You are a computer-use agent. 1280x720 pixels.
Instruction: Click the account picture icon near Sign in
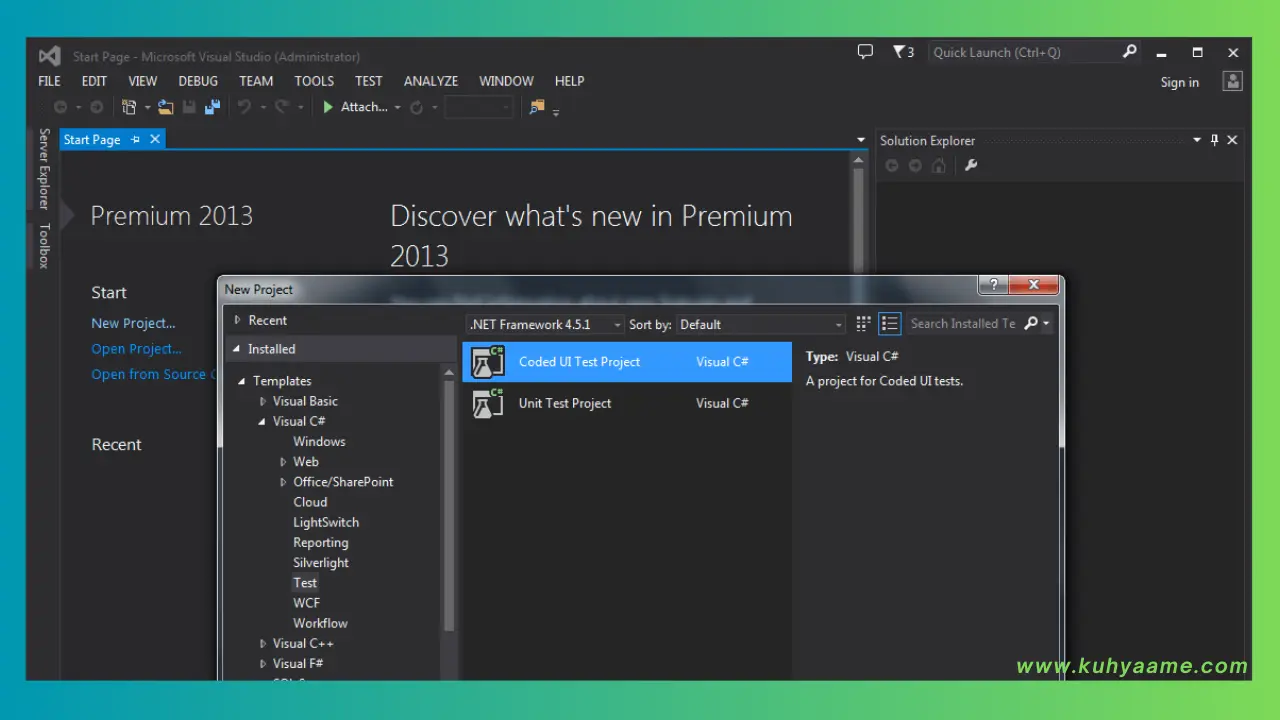click(x=1233, y=82)
